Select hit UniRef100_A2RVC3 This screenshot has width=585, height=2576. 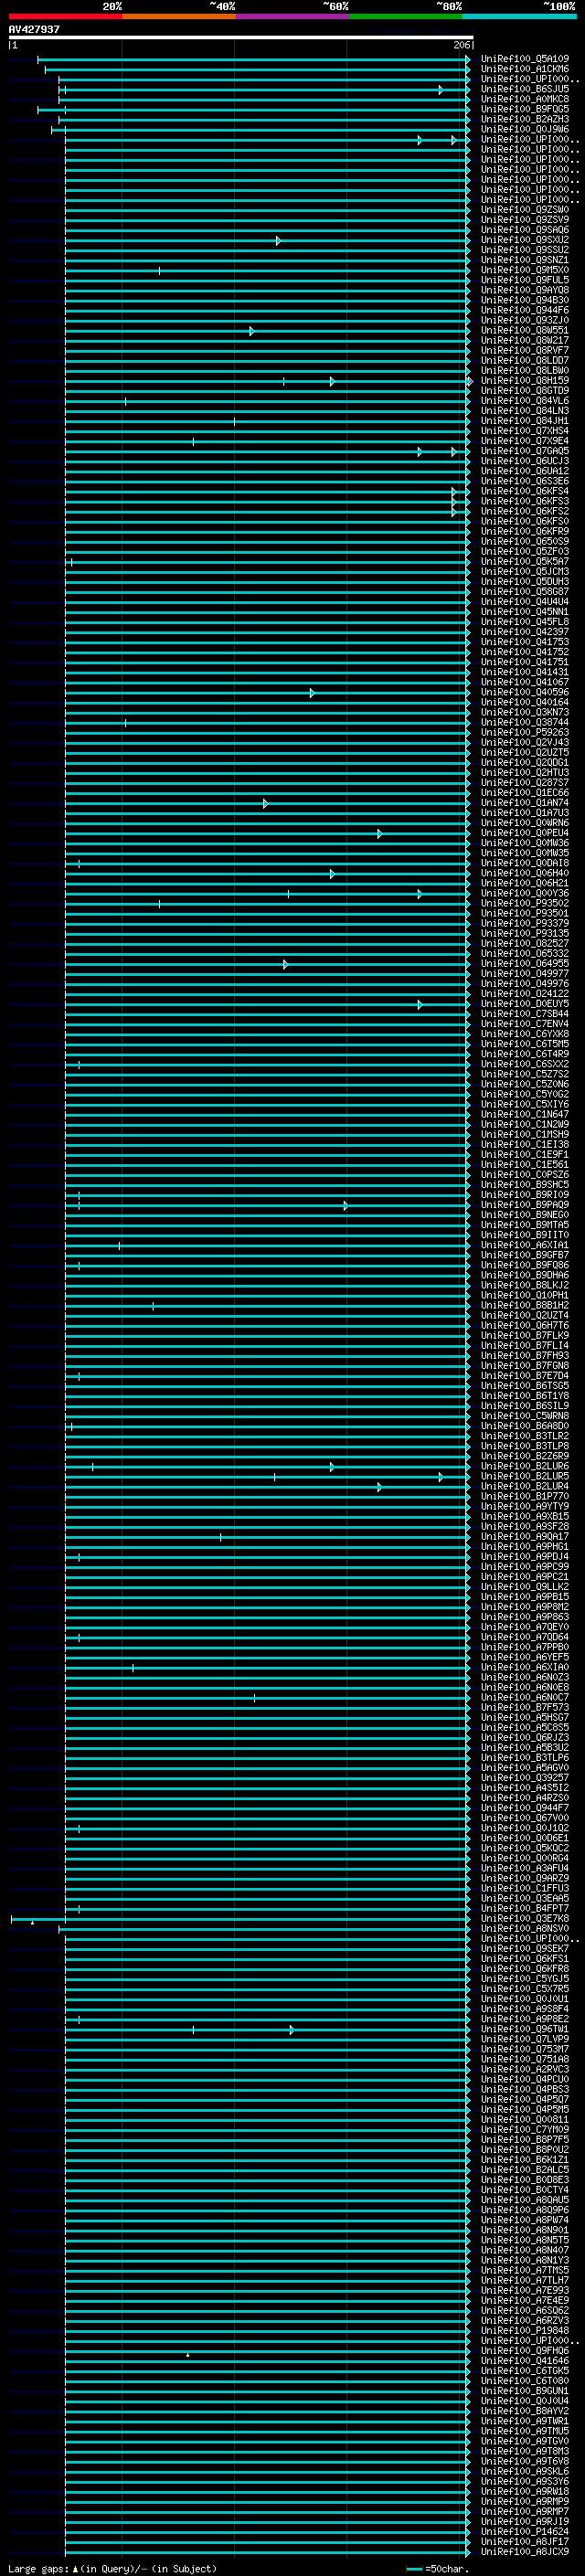click(524, 2069)
